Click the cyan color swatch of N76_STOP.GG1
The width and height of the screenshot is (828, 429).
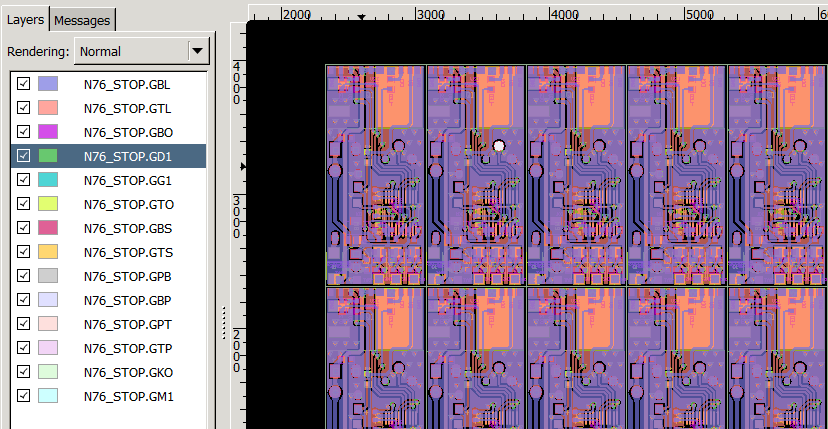pyautogui.click(x=48, y=180)
